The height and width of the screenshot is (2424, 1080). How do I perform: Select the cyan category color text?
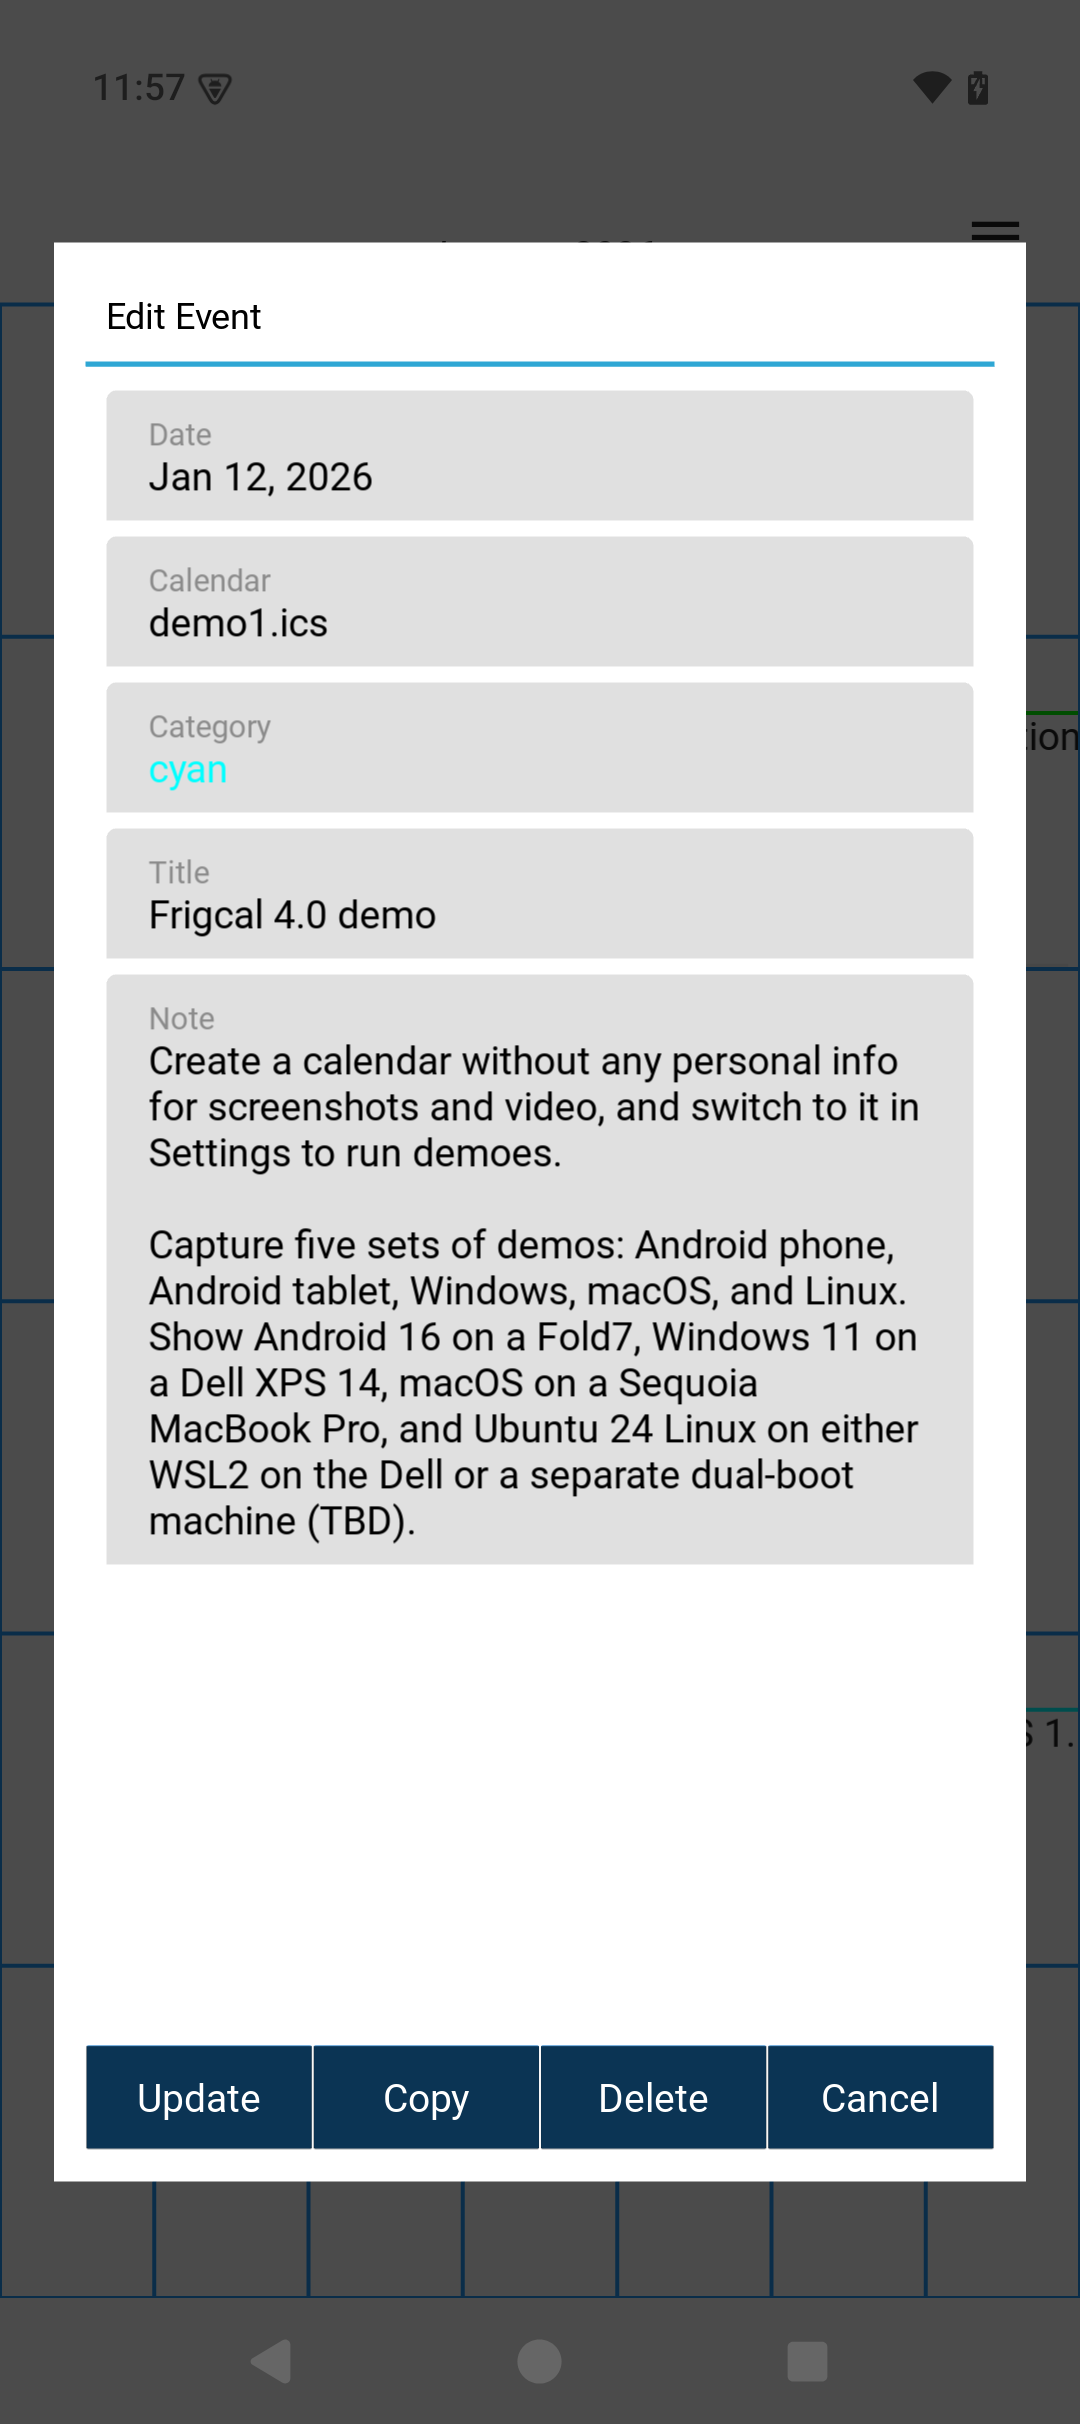coord(188,770)
